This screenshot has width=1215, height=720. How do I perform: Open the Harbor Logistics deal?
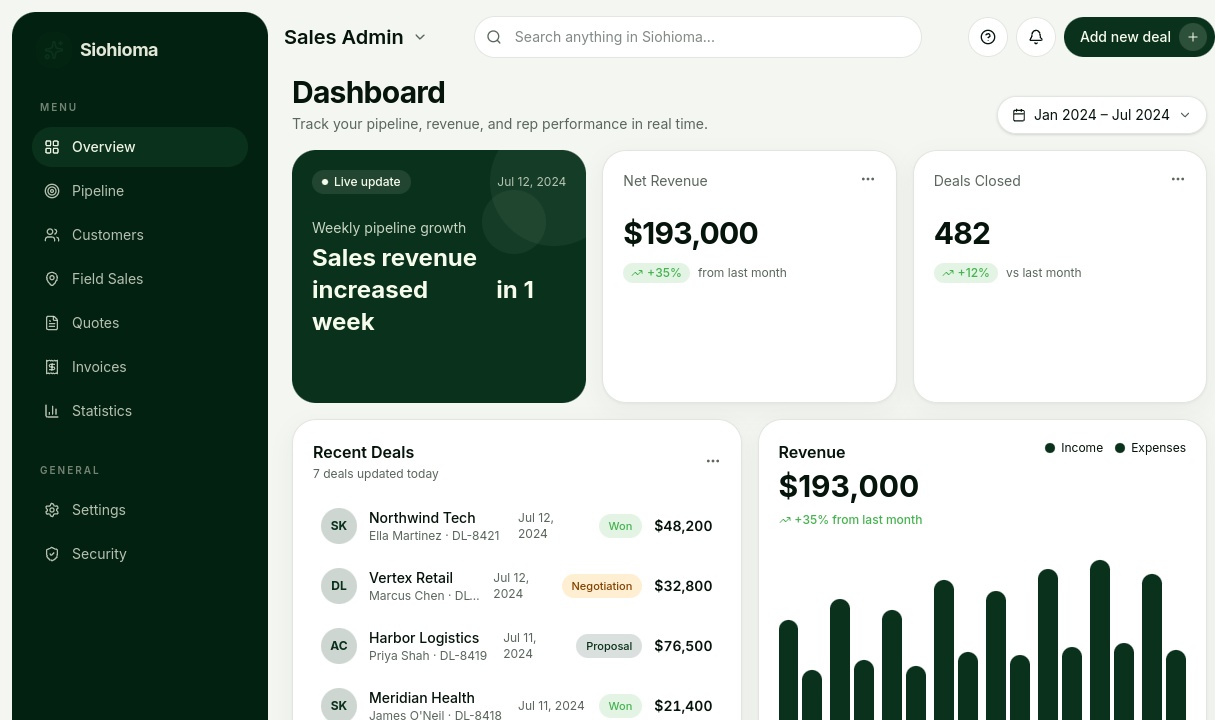tap(517, 646)
